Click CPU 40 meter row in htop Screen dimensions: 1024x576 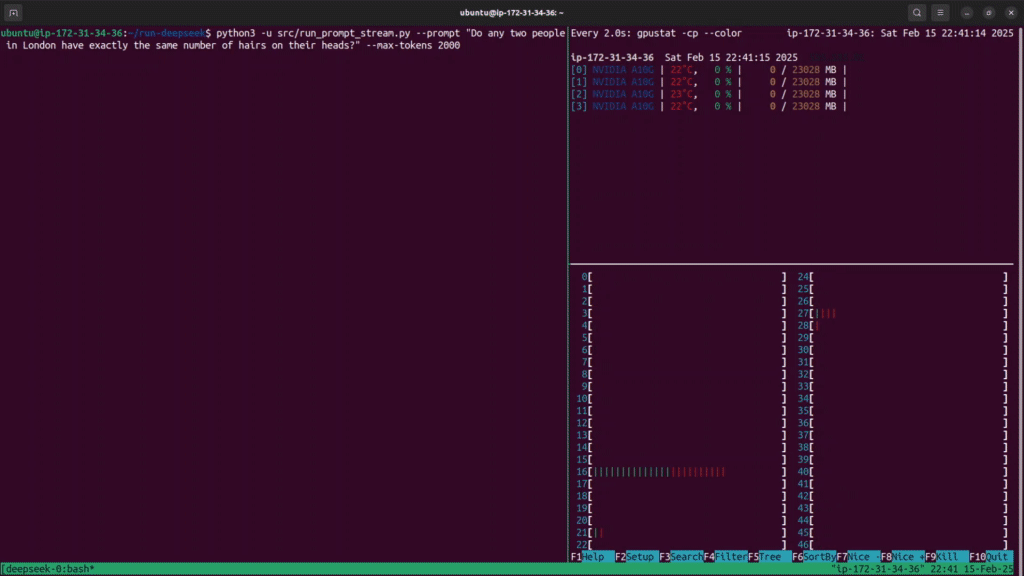point(903,472)
